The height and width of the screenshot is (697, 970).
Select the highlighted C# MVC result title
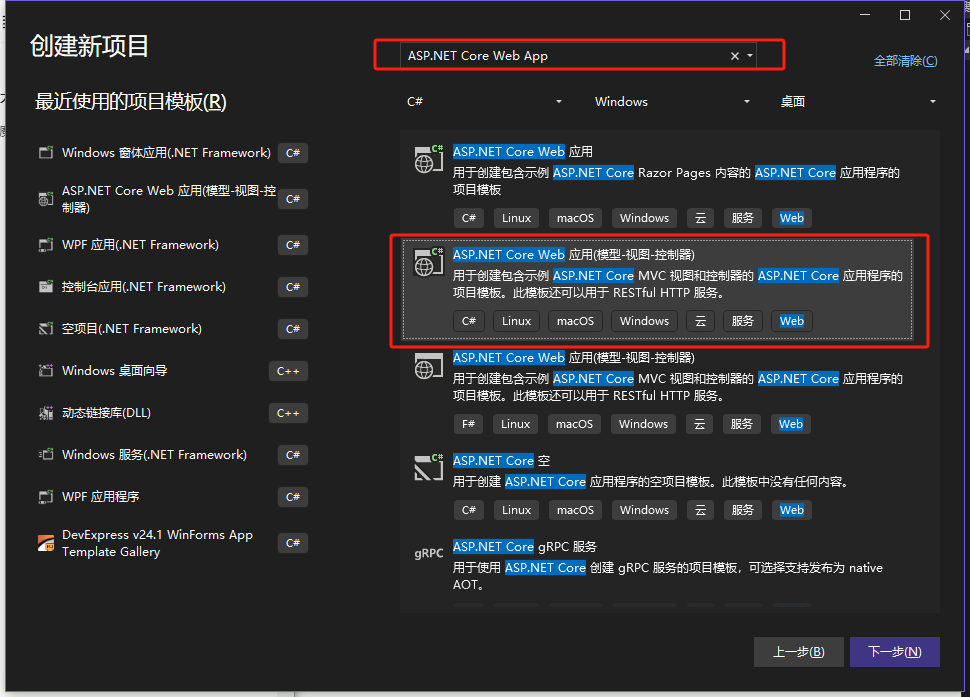(x=573, y=255)
